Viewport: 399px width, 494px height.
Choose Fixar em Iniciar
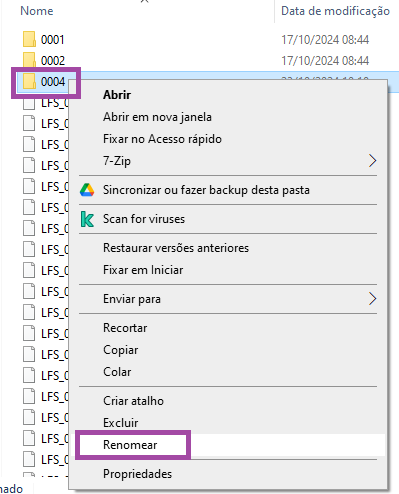143,270
